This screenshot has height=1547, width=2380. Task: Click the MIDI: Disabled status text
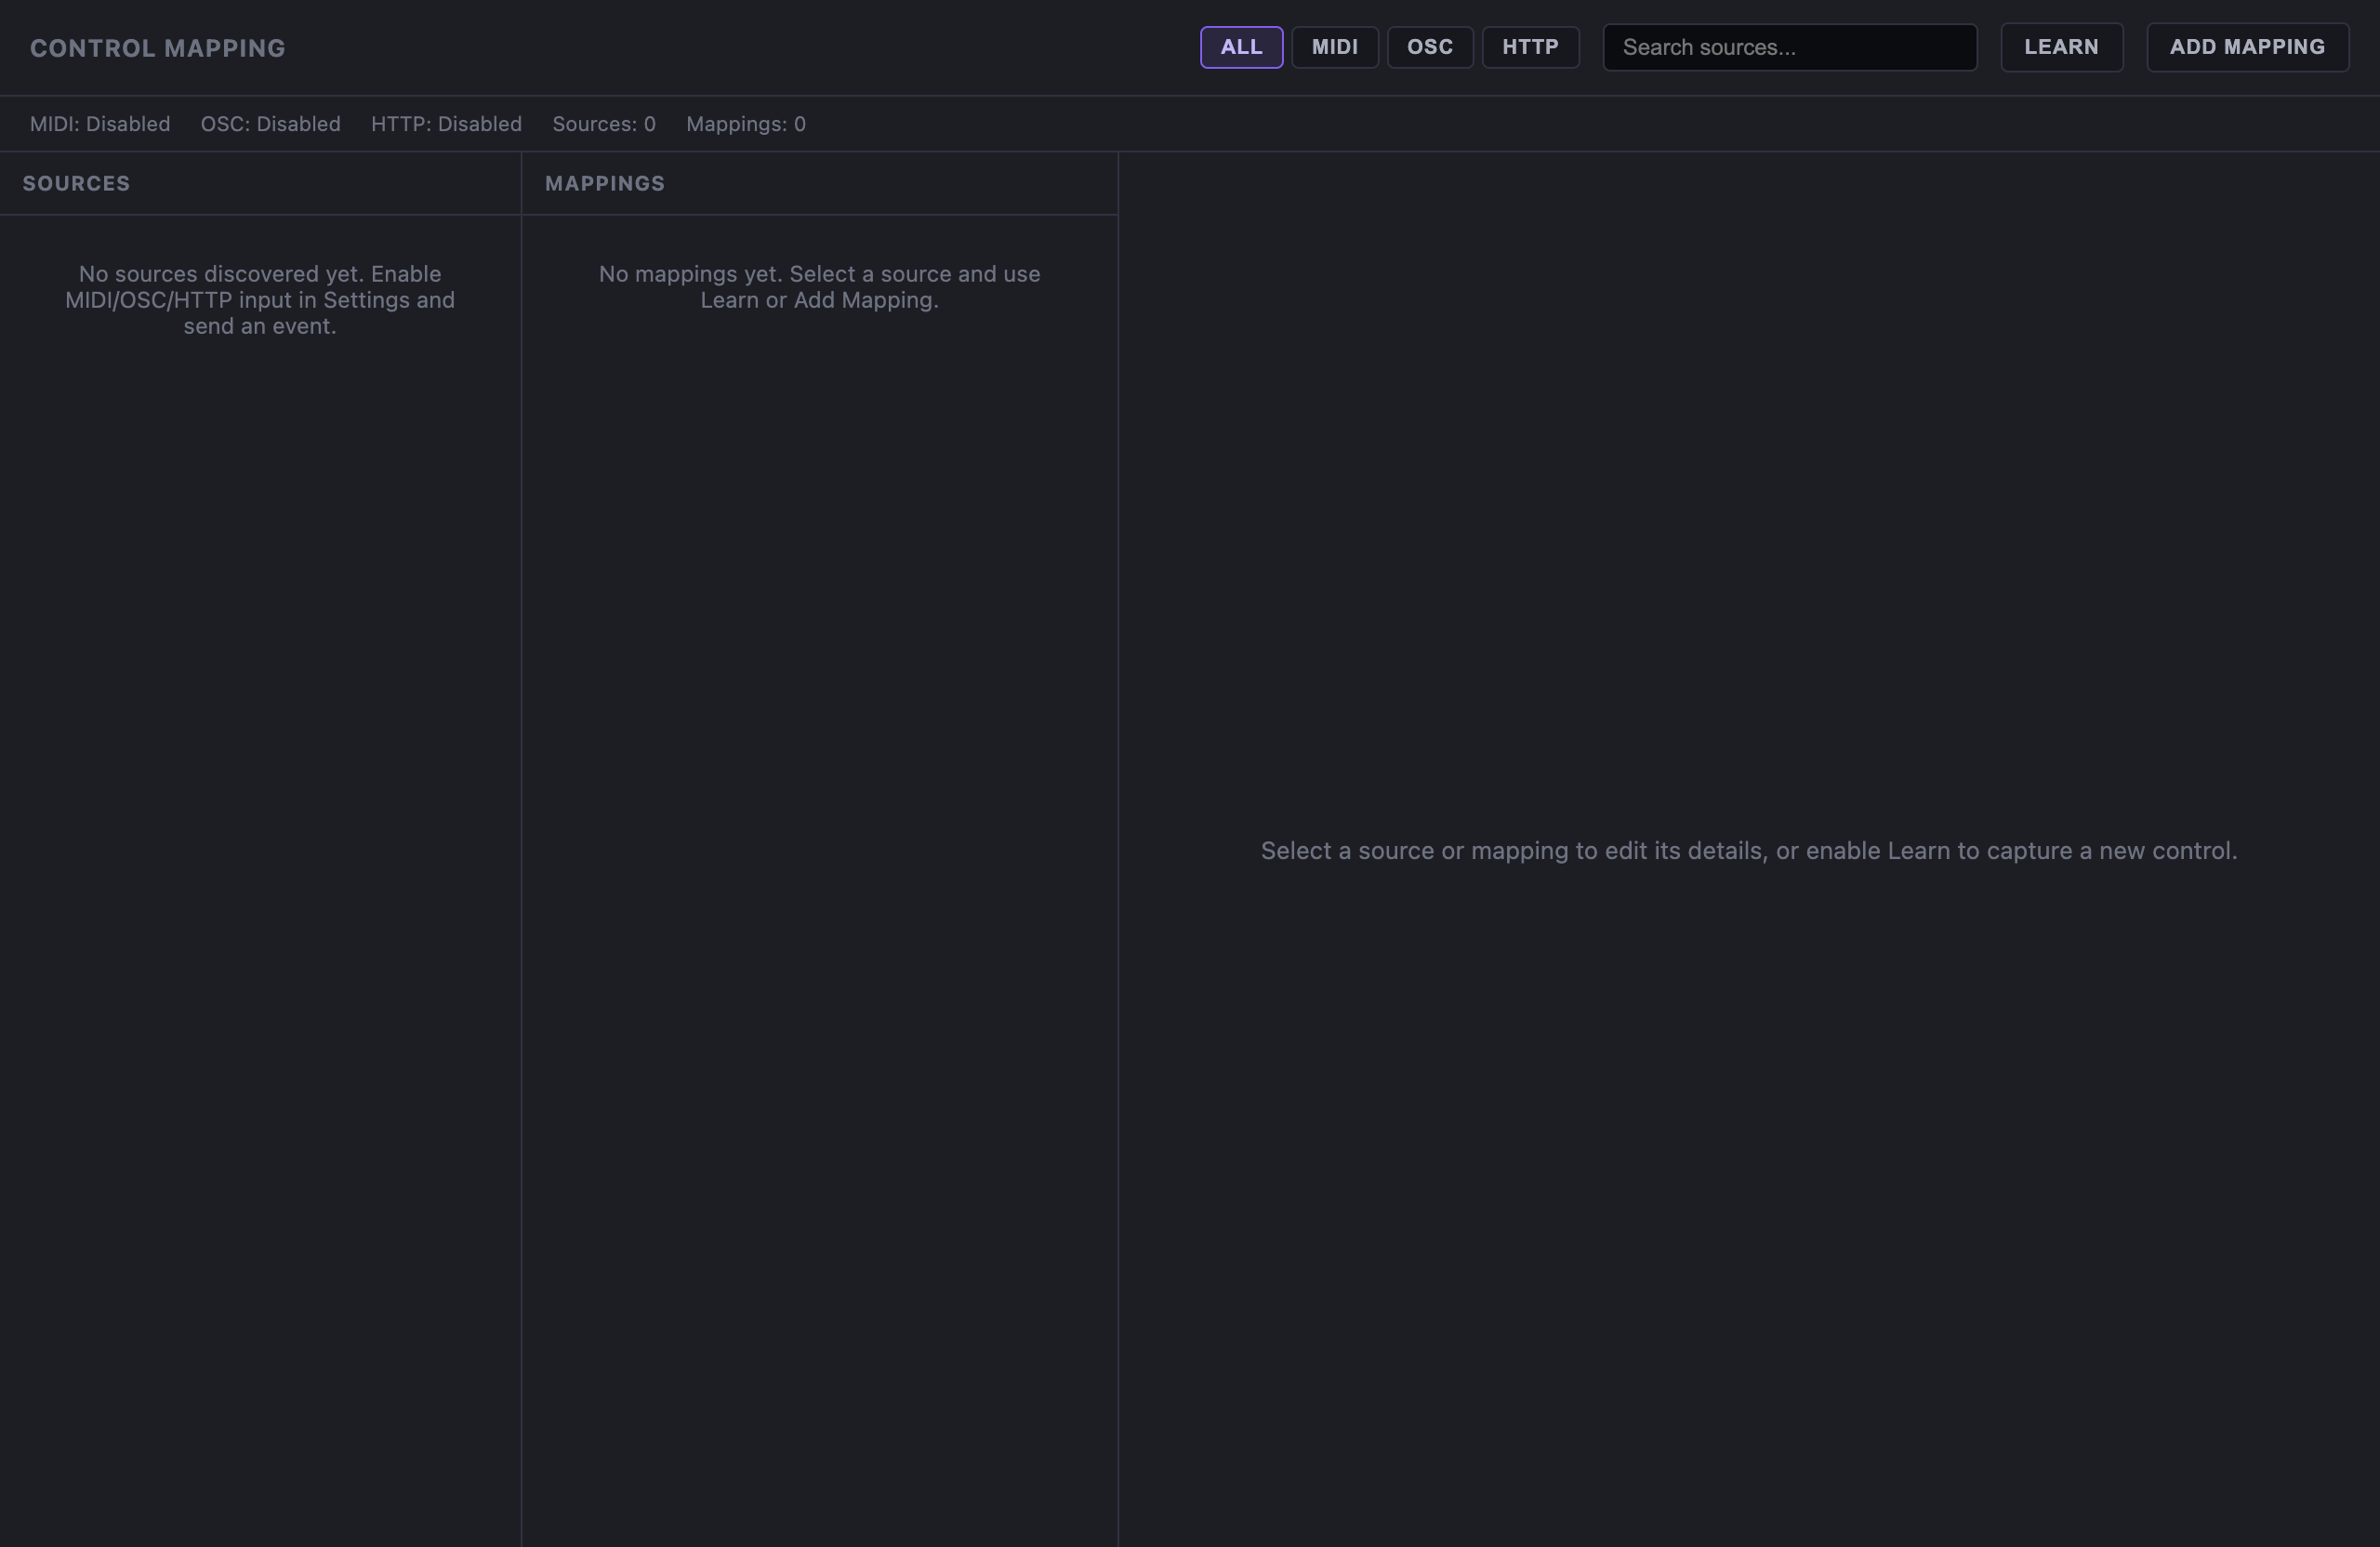[x=100, y=124]
